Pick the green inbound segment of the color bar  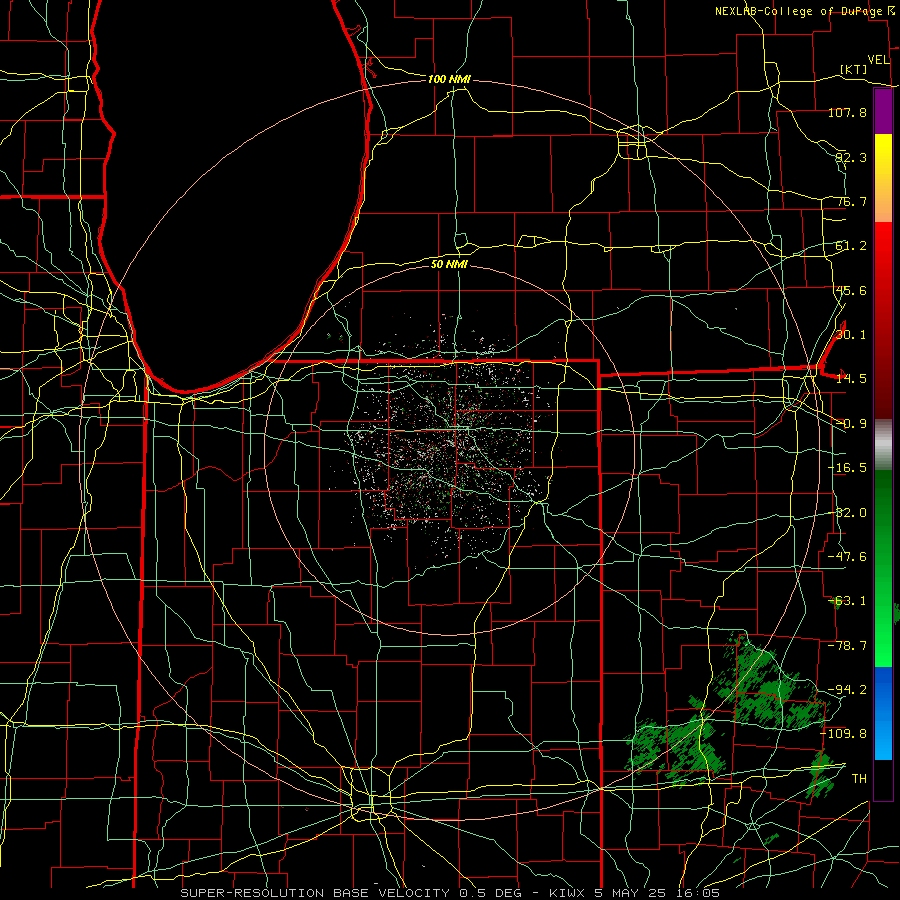coord(883,568)
